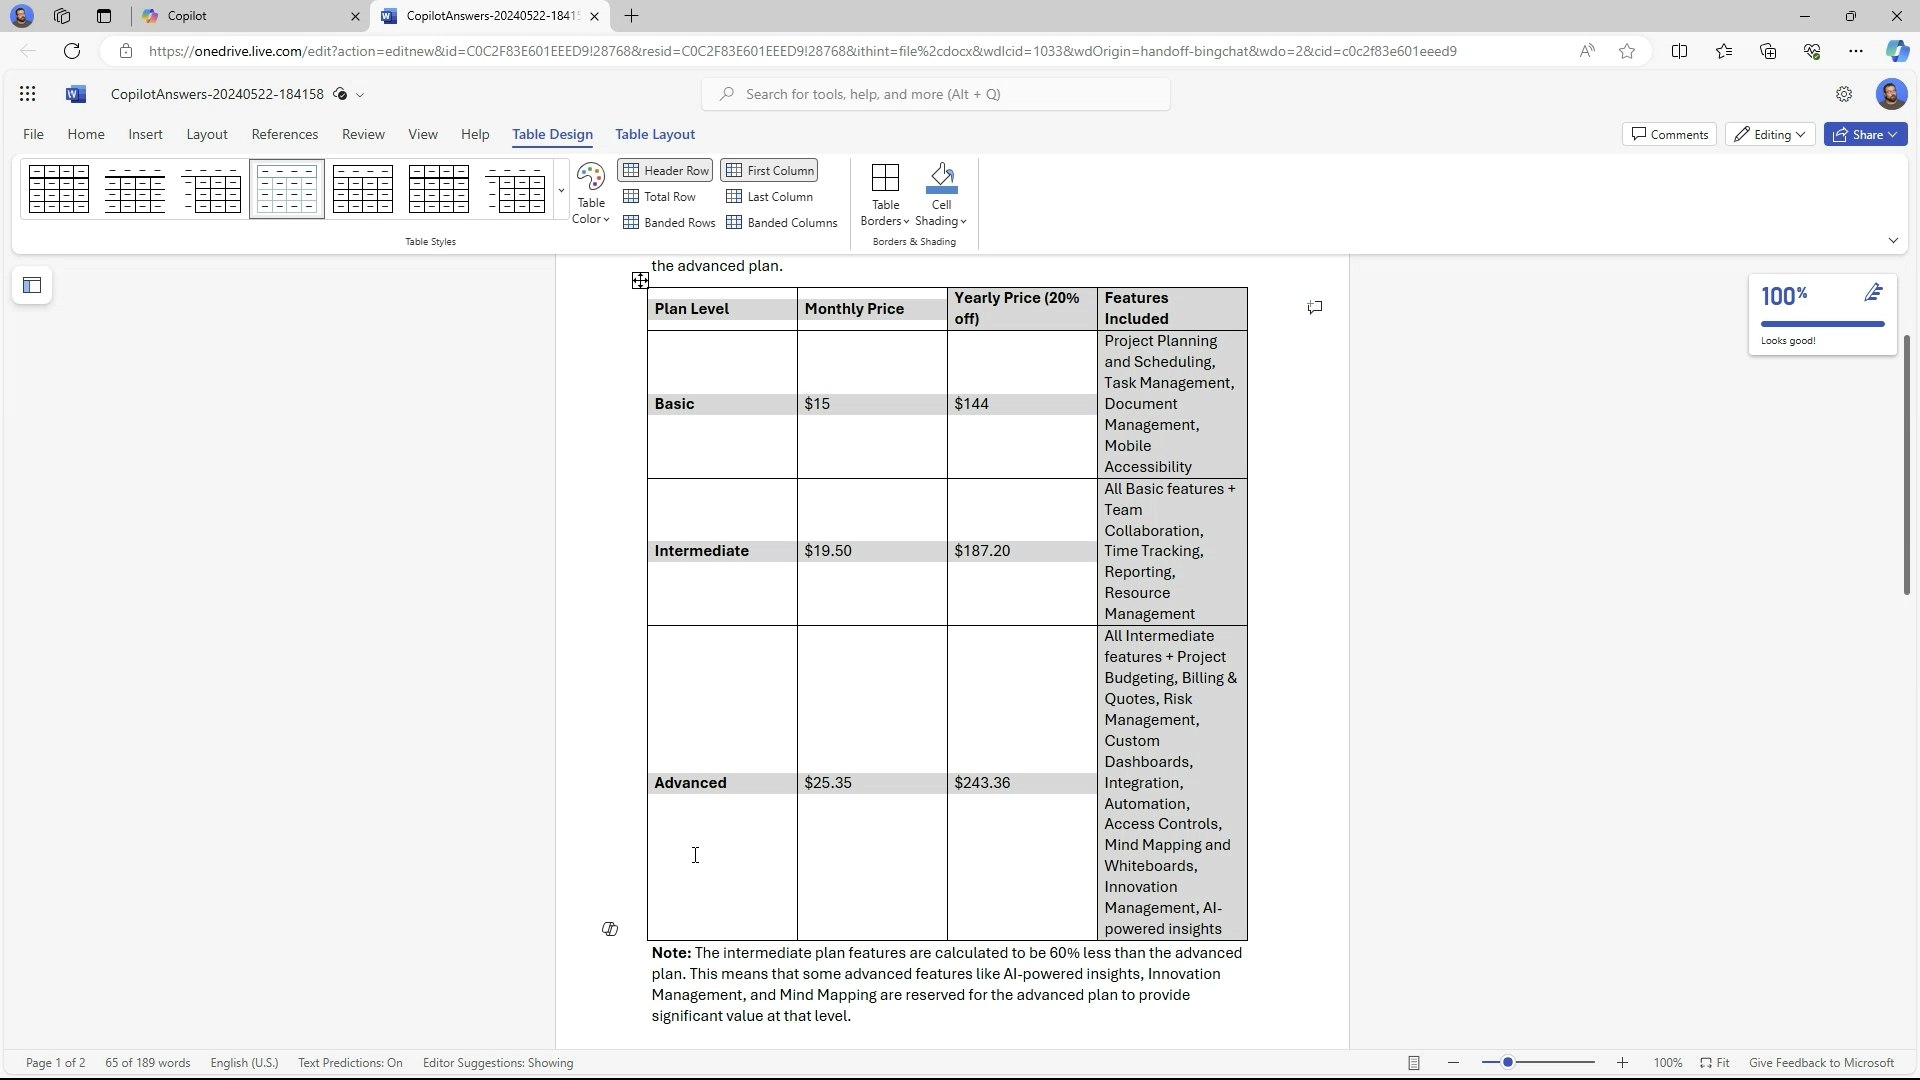Switch to the Table Layout tab
Image resolution: width=1920 pixels, height=1080 pixels.
[654, 135]
